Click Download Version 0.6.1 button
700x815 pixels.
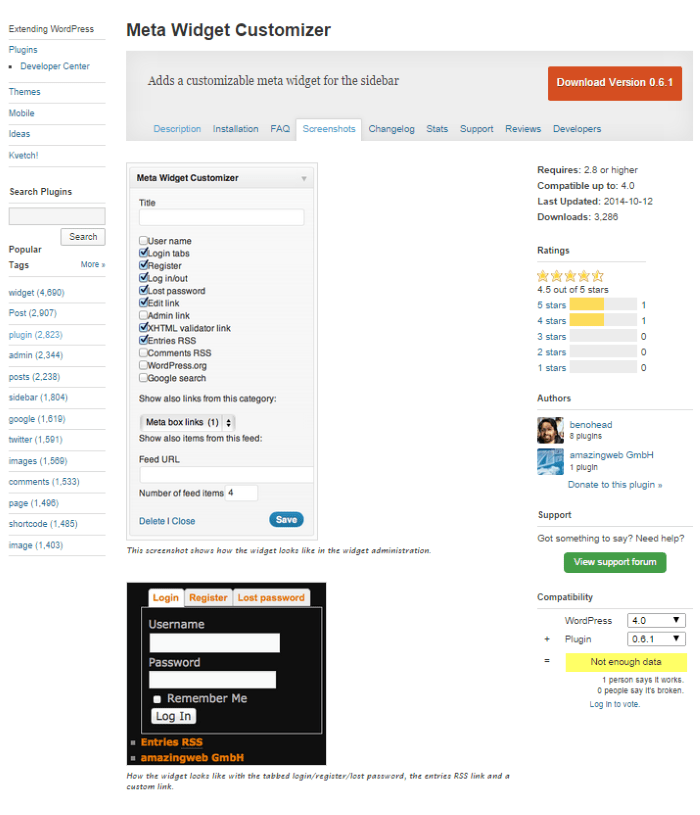pos(615,83)
